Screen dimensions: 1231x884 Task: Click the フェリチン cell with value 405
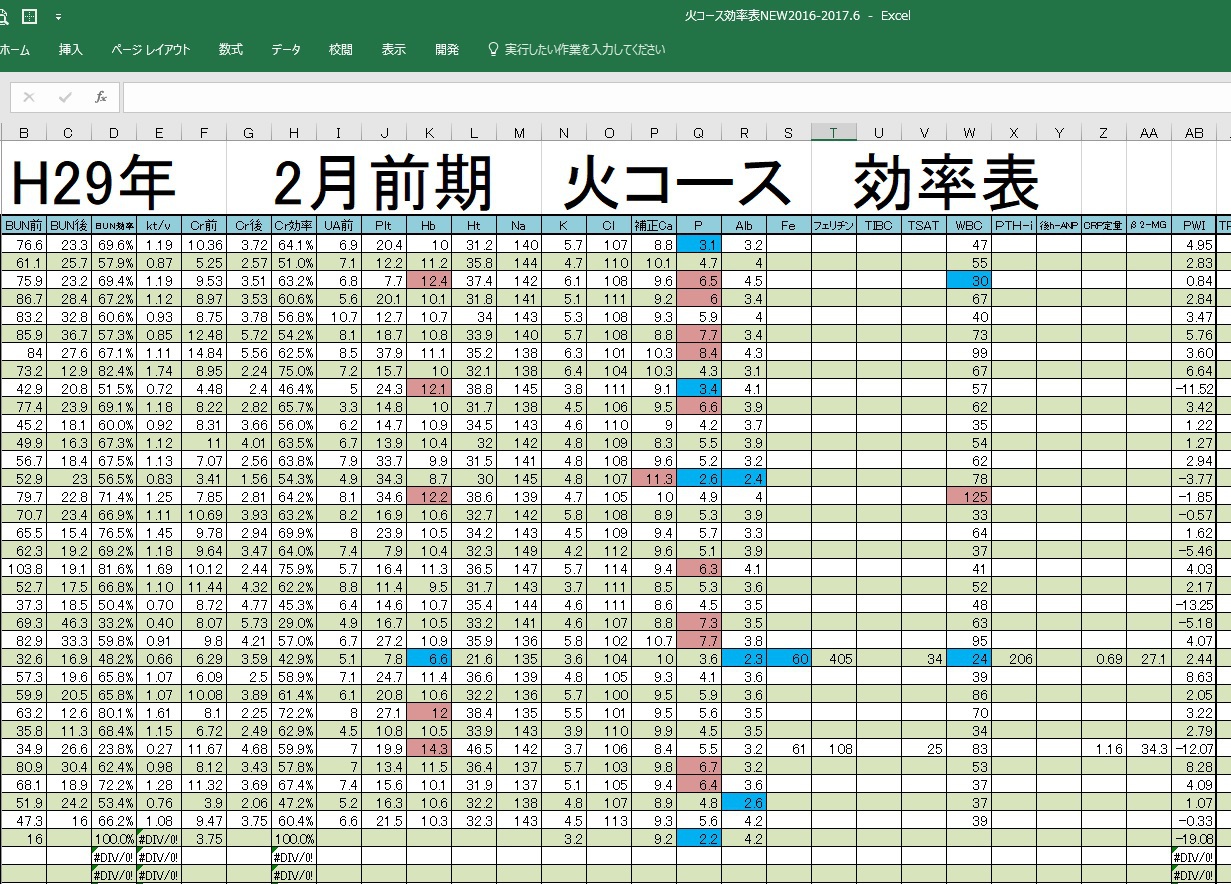[833, 659]
